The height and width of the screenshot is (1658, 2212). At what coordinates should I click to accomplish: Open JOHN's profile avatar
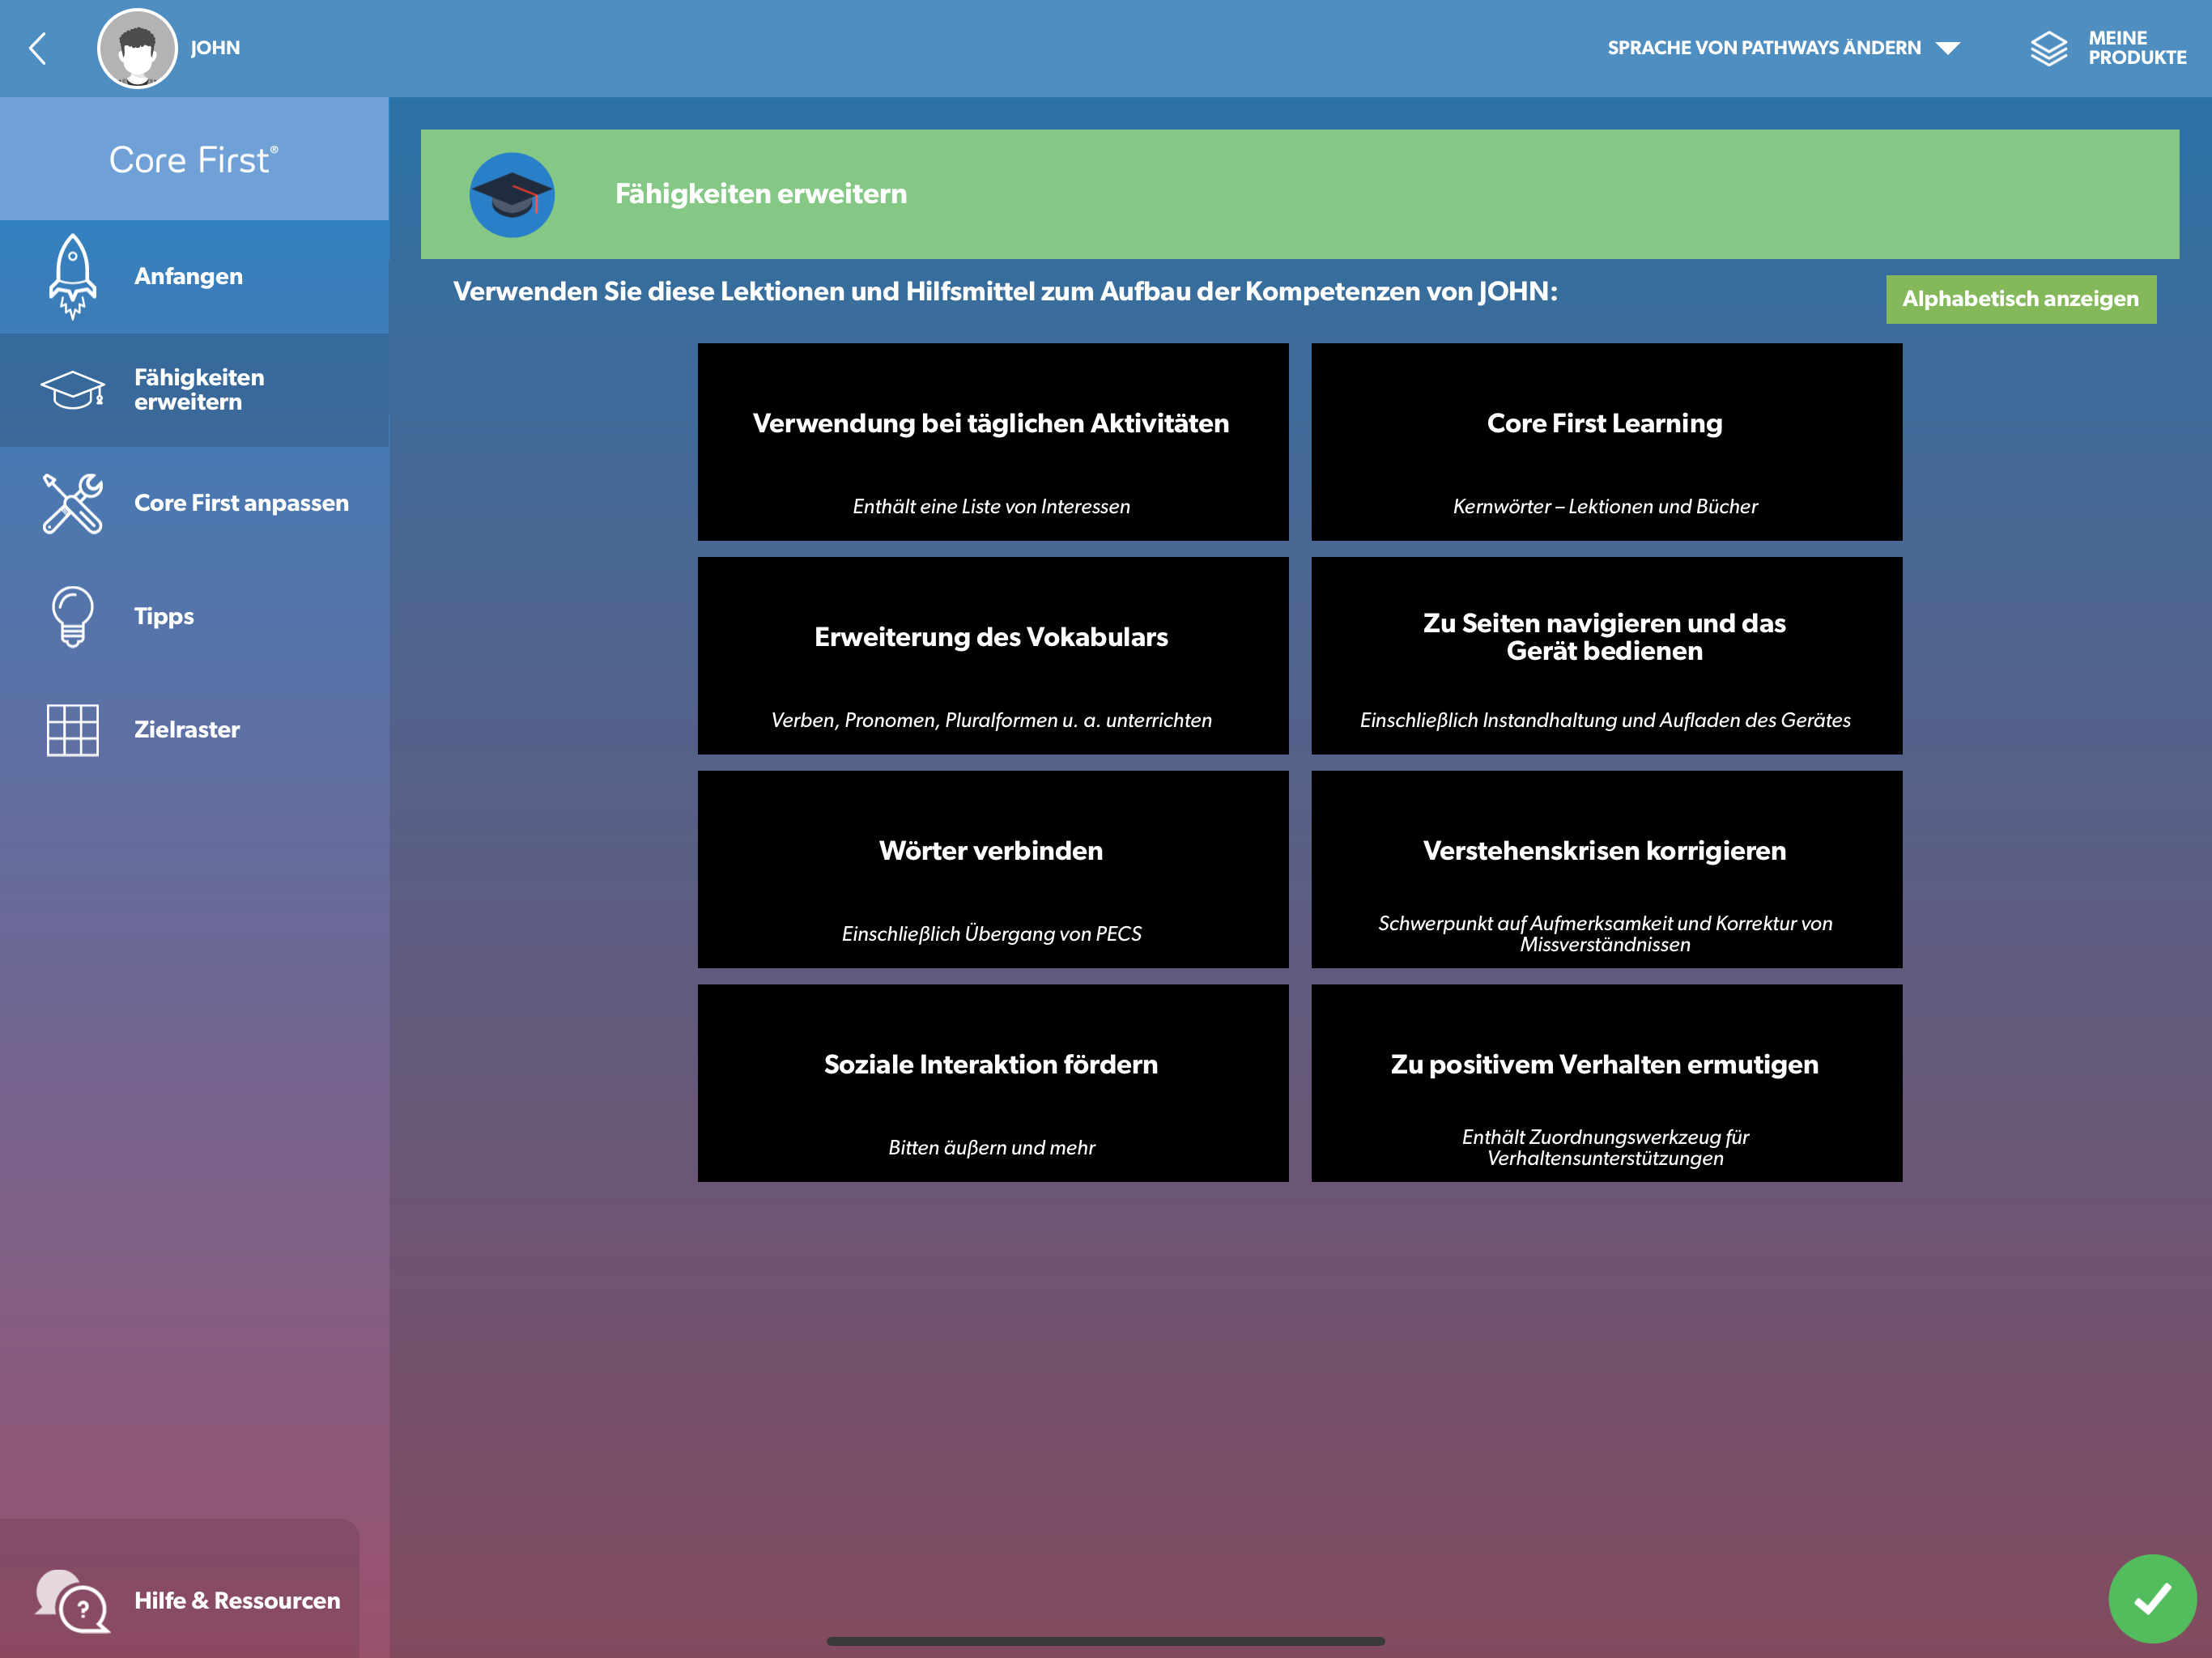tap(137, 48)
